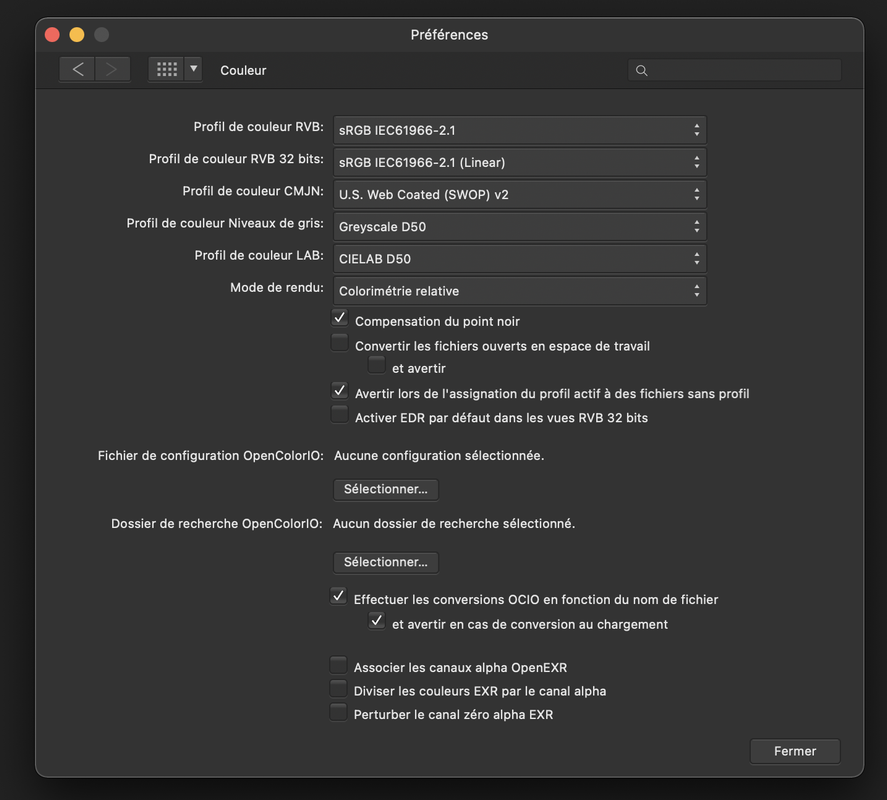Screen dimensions: 887x800
Task: Click Sélectionner for the OpenColorIO configuration file
Action: [x=386, y=489]
